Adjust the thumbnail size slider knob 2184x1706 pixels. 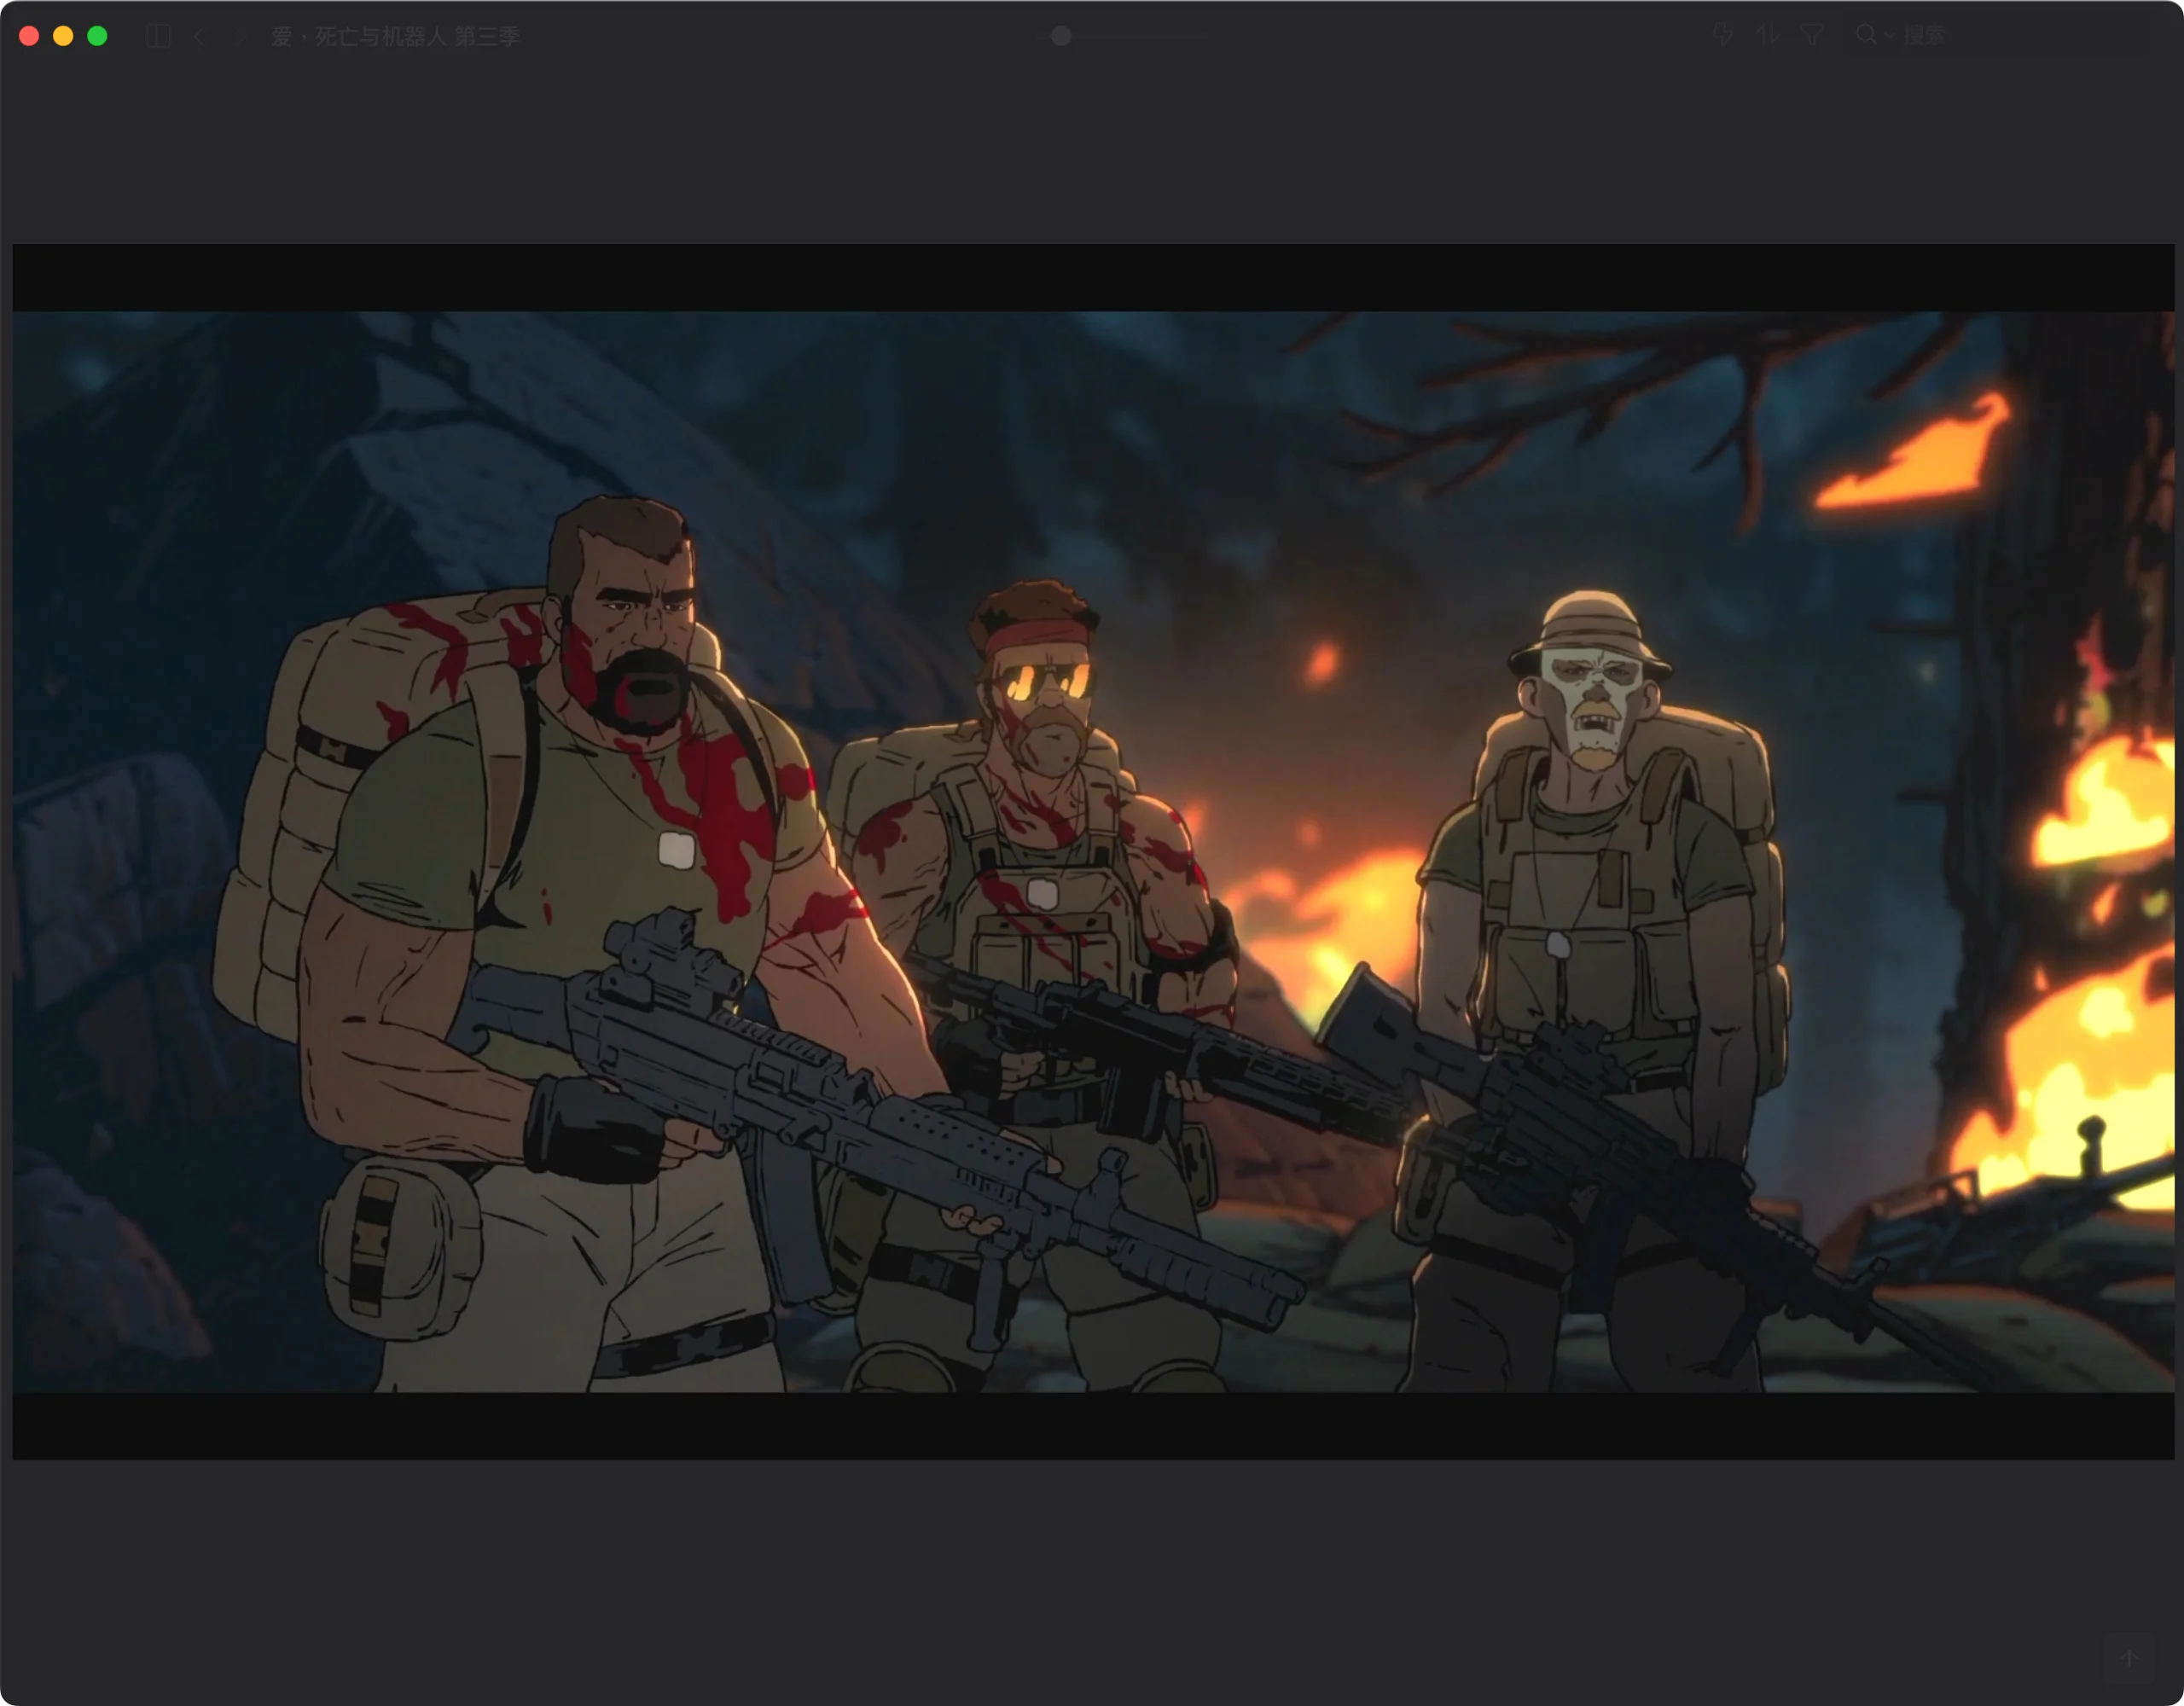coord(1061,36)
